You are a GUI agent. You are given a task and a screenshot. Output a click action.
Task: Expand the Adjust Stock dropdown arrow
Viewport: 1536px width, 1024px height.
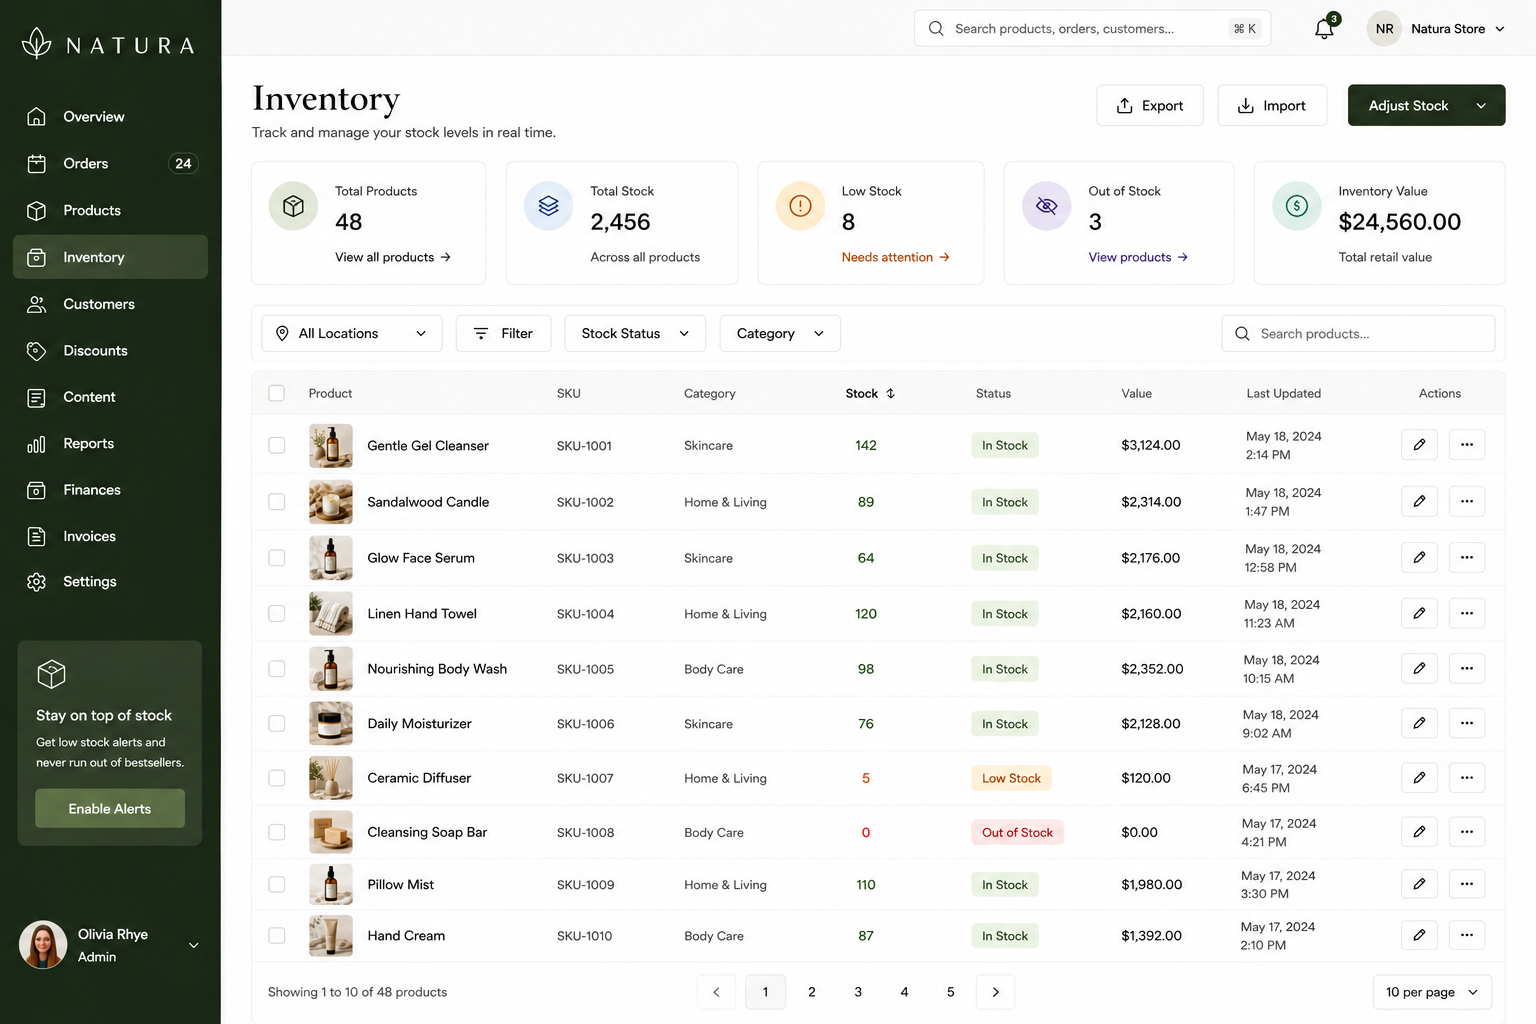tap(1481, 106)
